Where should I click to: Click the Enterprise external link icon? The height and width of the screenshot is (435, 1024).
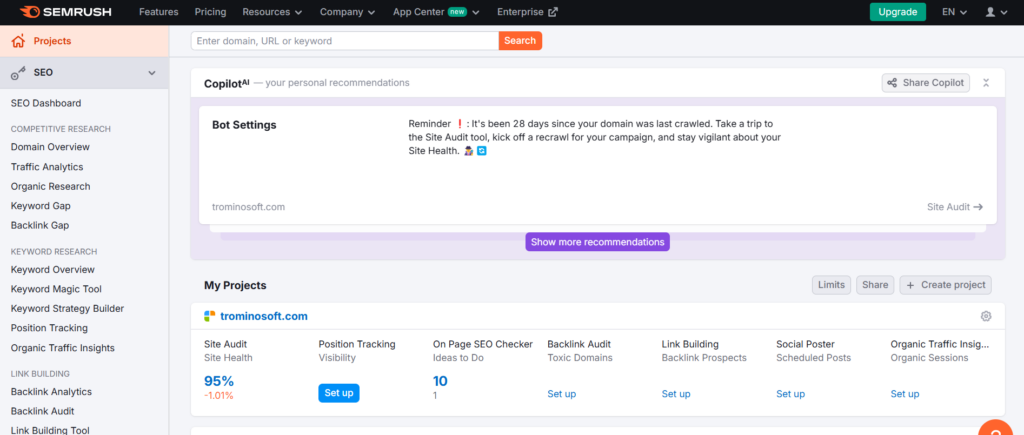coord(553,12)
